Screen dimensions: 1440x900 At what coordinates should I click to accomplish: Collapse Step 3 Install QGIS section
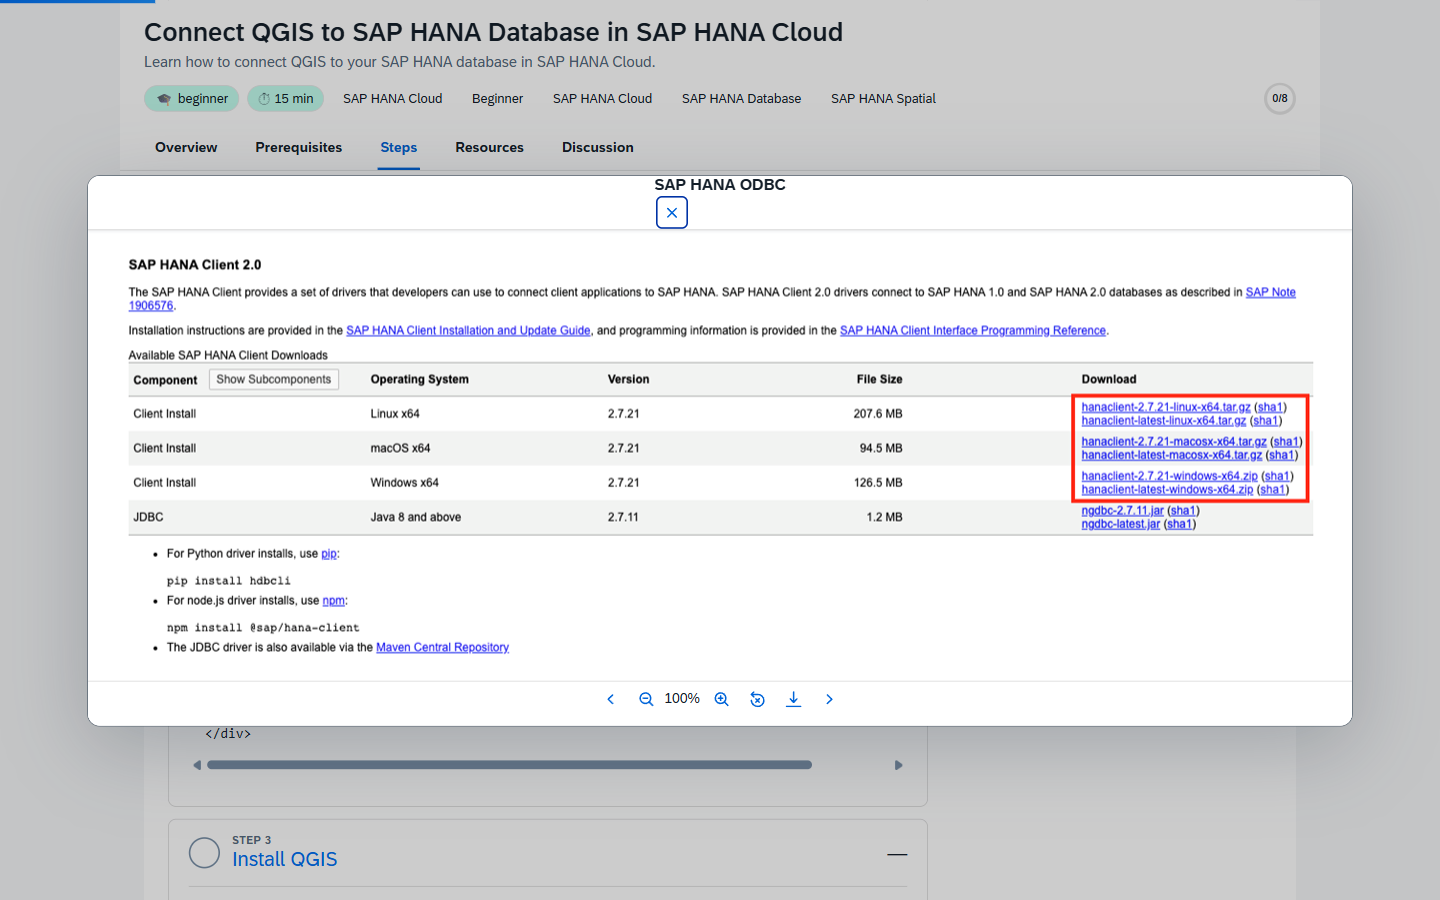897,854
